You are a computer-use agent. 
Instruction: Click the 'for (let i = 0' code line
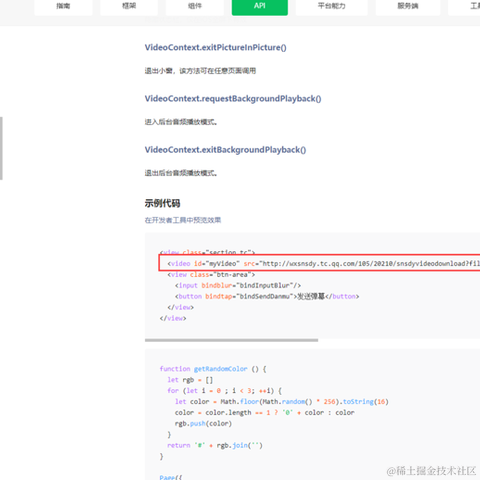225,391
